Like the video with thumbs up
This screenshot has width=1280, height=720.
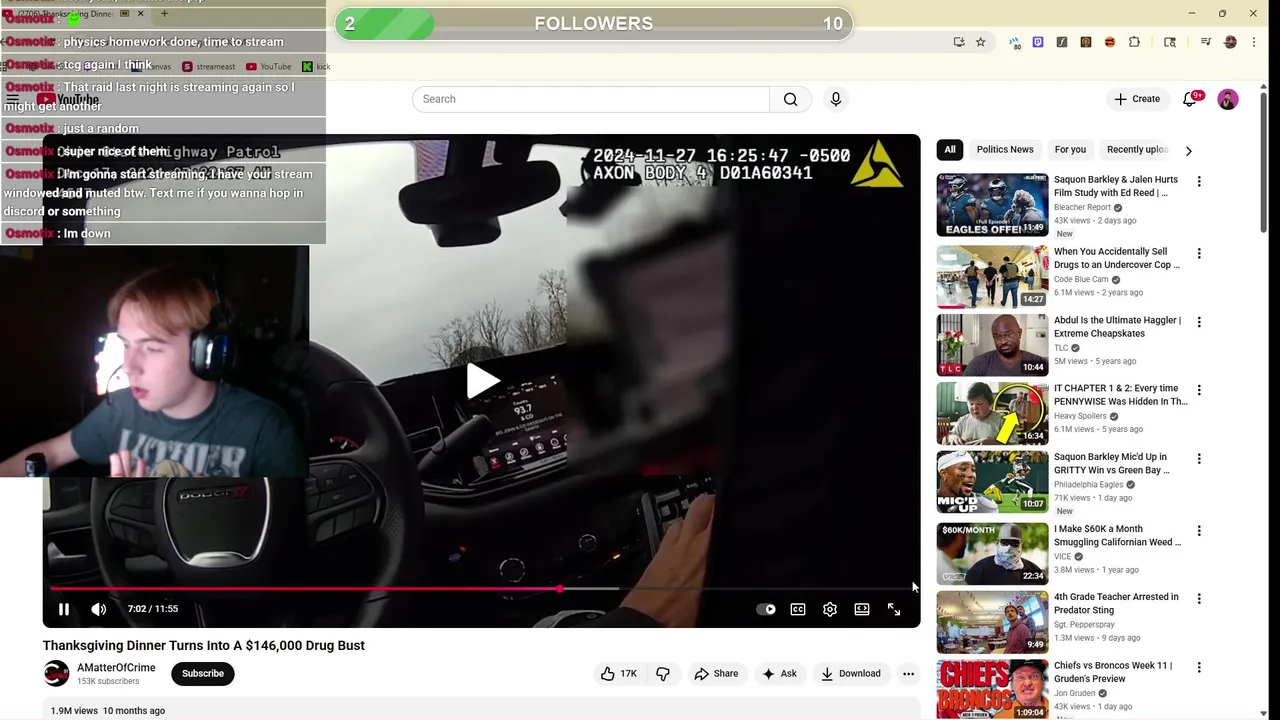click(x=619, y=674)
